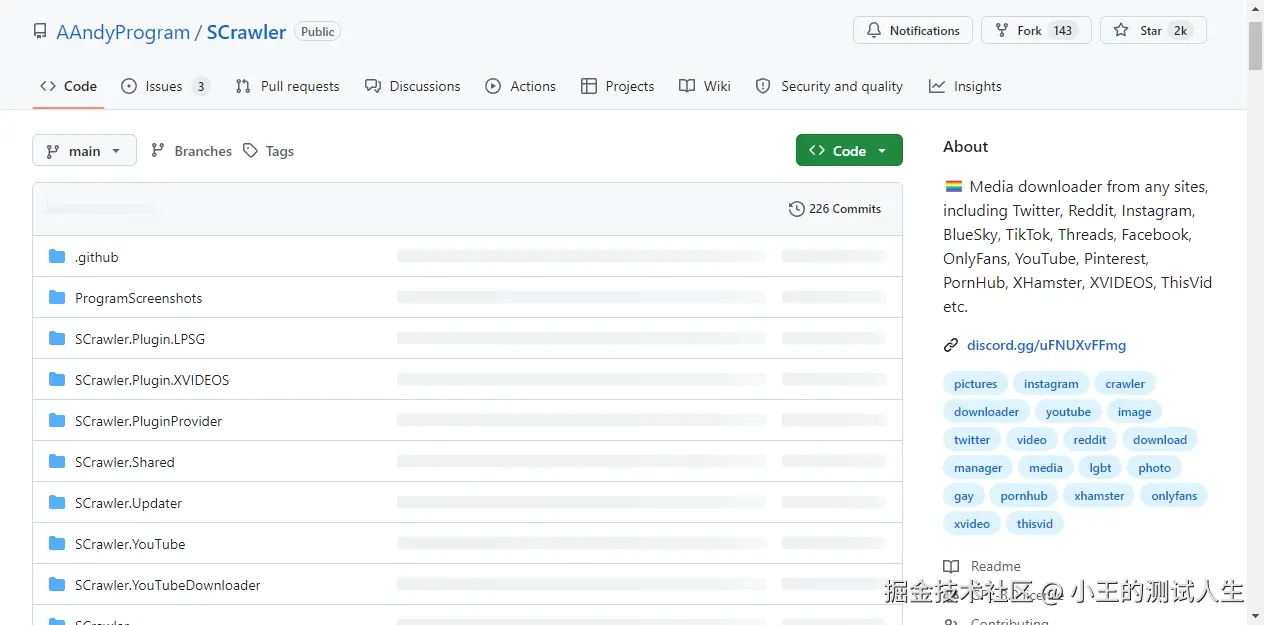The image size is (1264, 625).
Task: Select the manager topic tag
Action: (978, 468)
